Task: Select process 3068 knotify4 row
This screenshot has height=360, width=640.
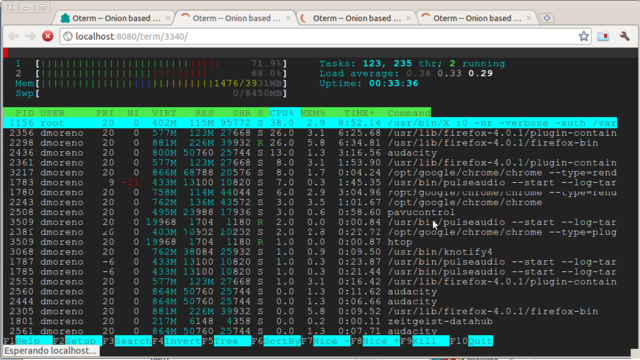Action: 310,252
